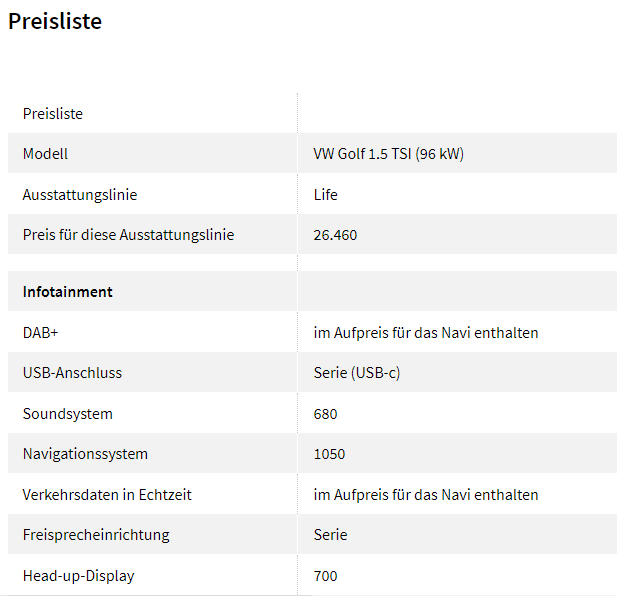Click Preis für diese Ausstattungslinie label
The image size is (618, 596).
click(128, 235)
